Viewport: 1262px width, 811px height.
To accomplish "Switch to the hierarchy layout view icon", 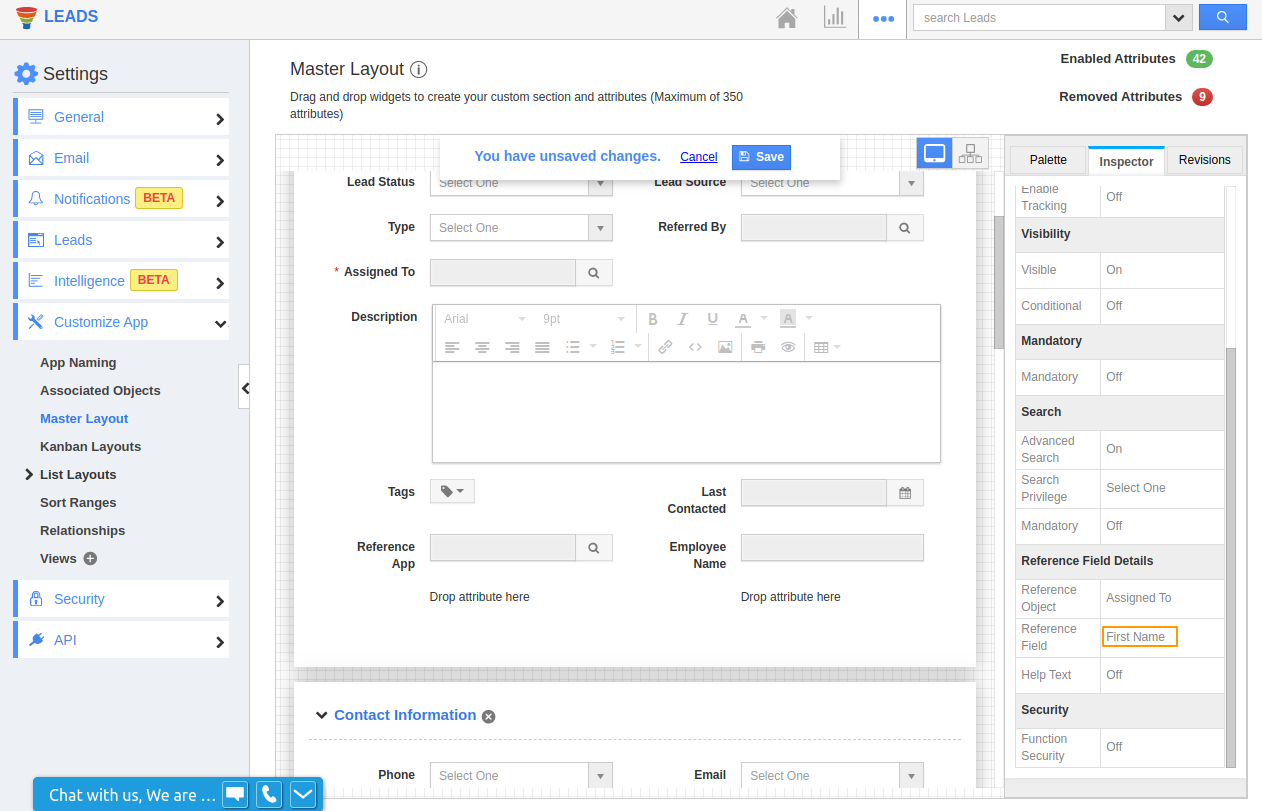I will coord(970,154).
